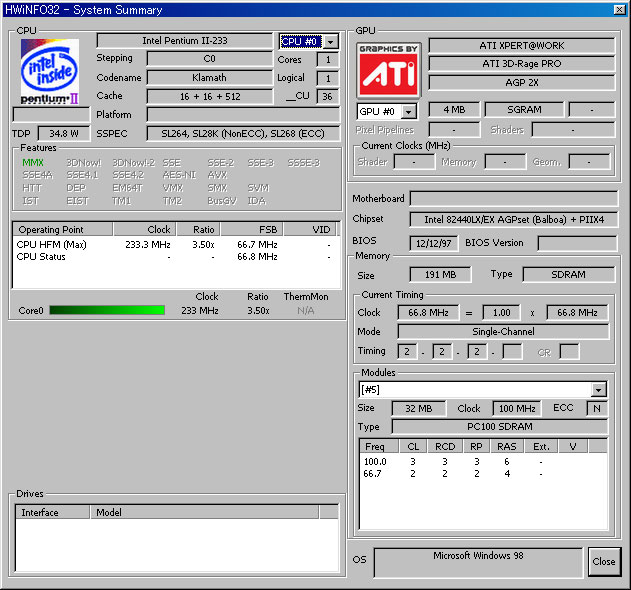Click the OS field Microsoft Windows 98
This screenshot has height=590, width=631.
tap(478, 562)
